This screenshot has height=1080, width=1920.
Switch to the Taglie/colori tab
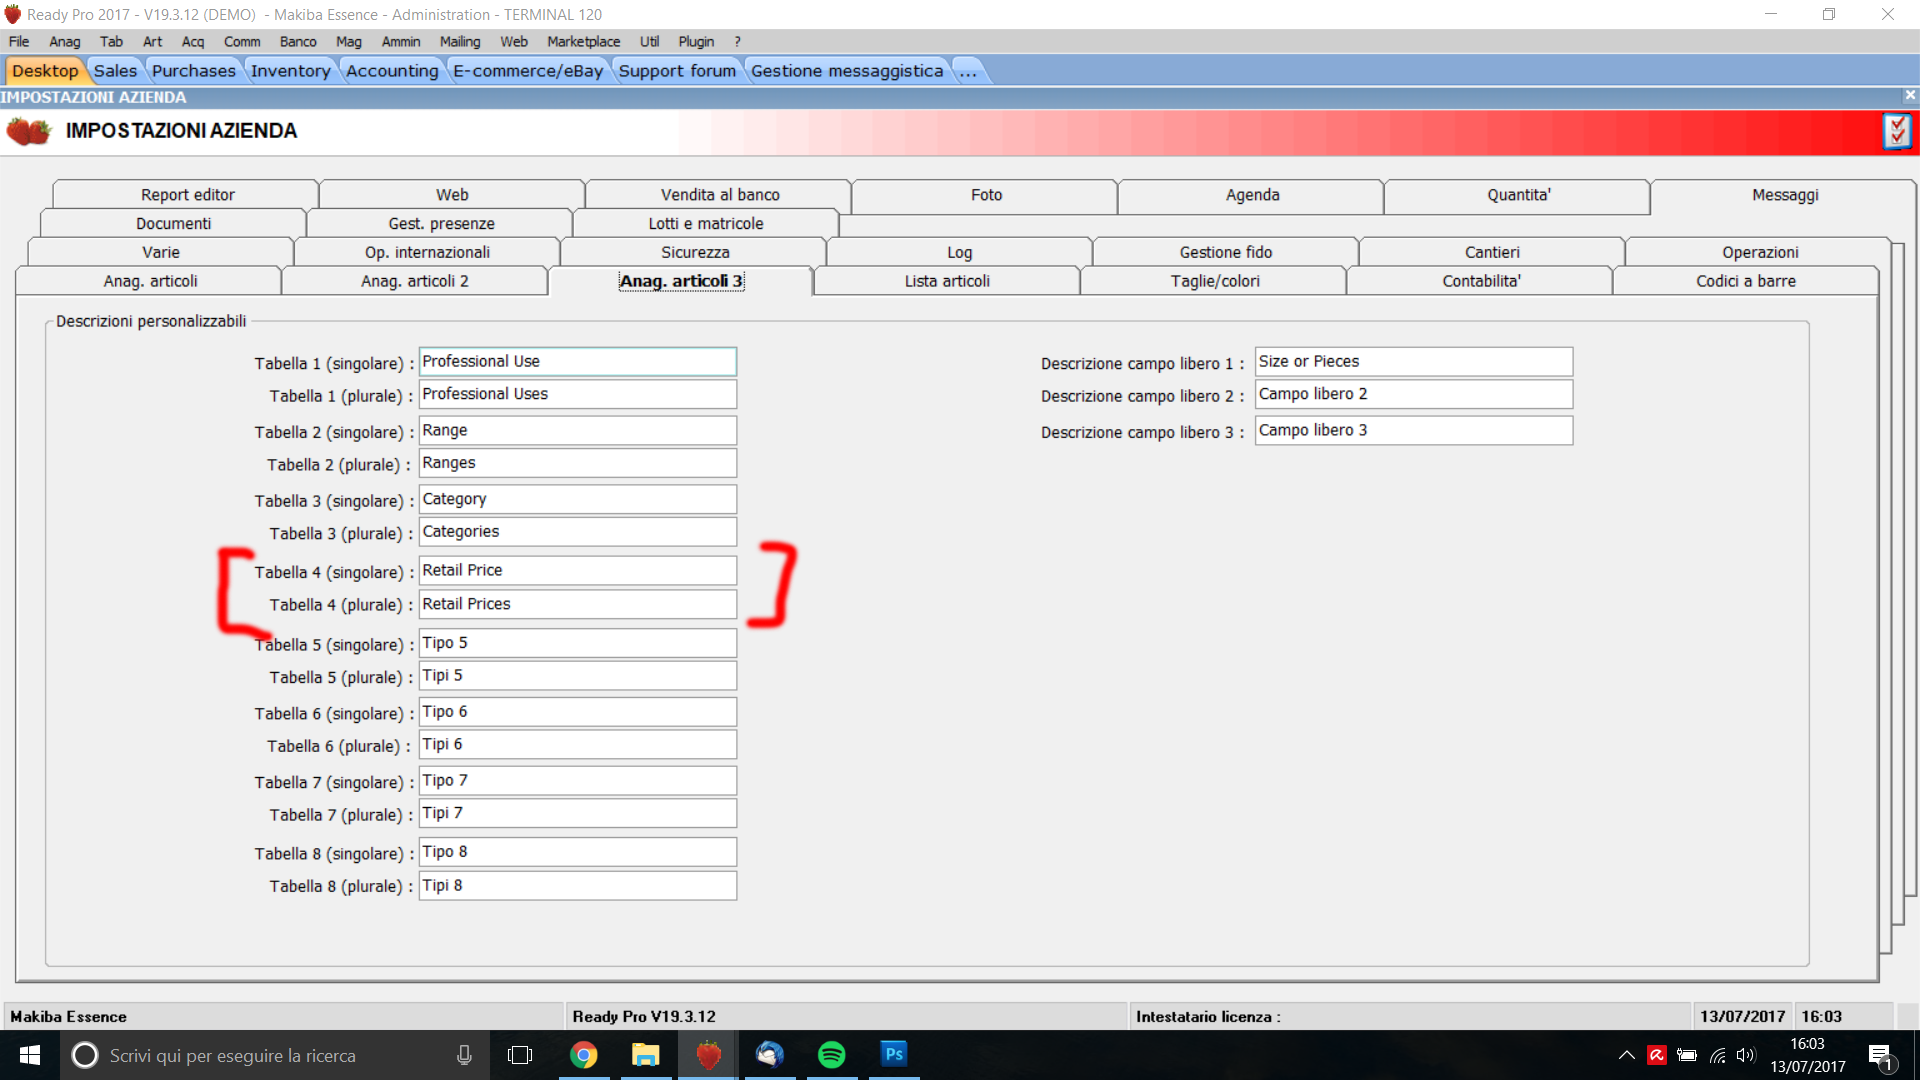tap(1214, 281)
